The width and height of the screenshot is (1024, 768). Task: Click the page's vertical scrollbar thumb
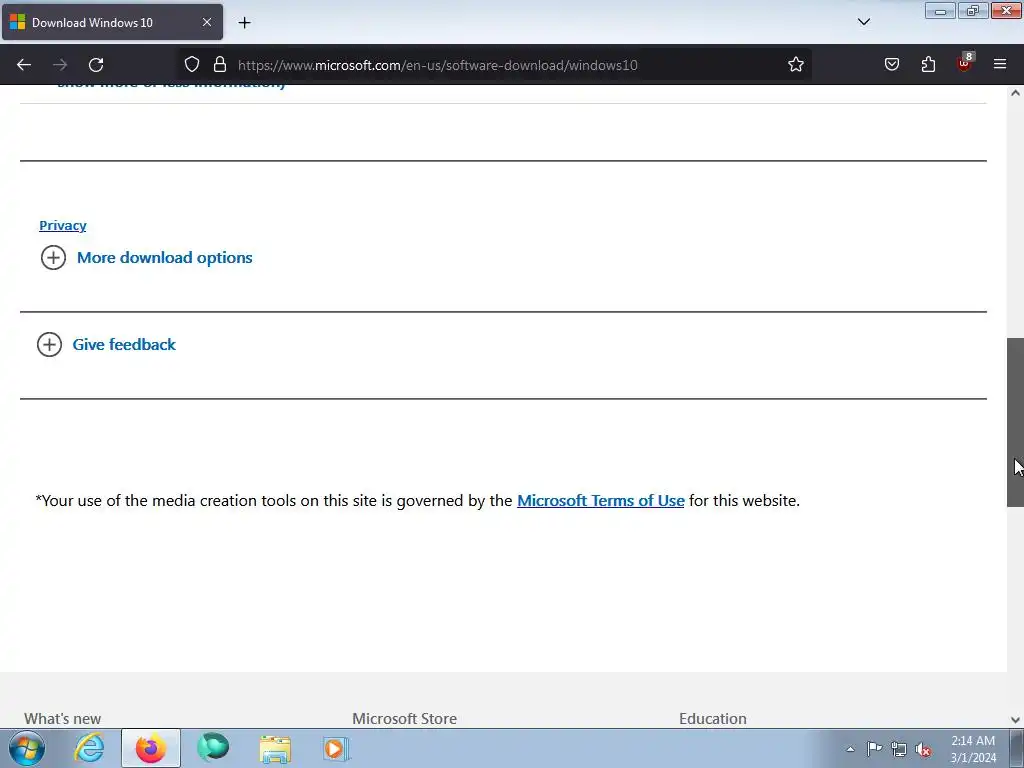pos(1015,422)
